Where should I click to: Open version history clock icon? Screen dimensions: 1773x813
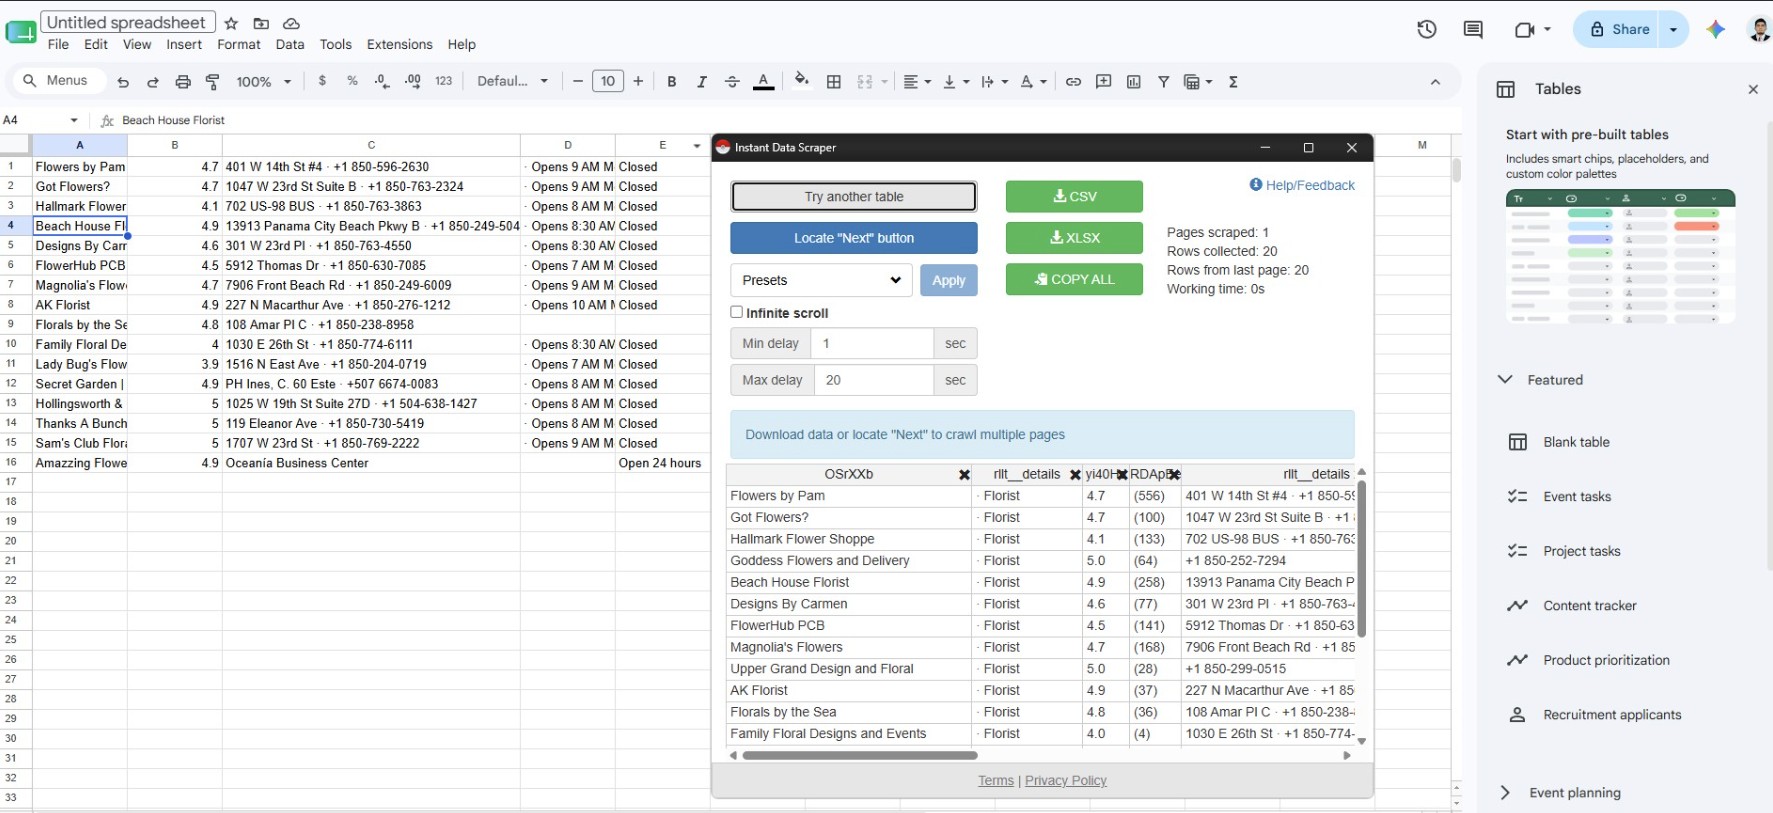pos(1427,29)
